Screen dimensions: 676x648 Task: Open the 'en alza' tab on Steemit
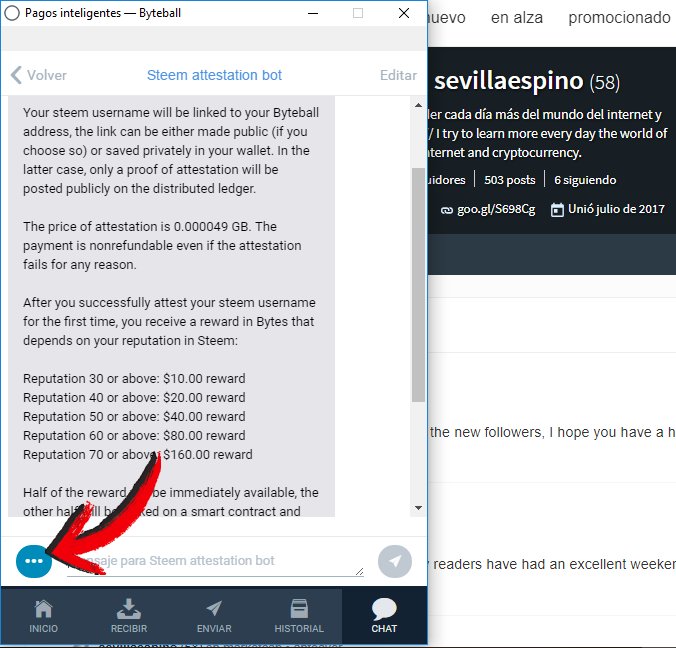(516, 18)
